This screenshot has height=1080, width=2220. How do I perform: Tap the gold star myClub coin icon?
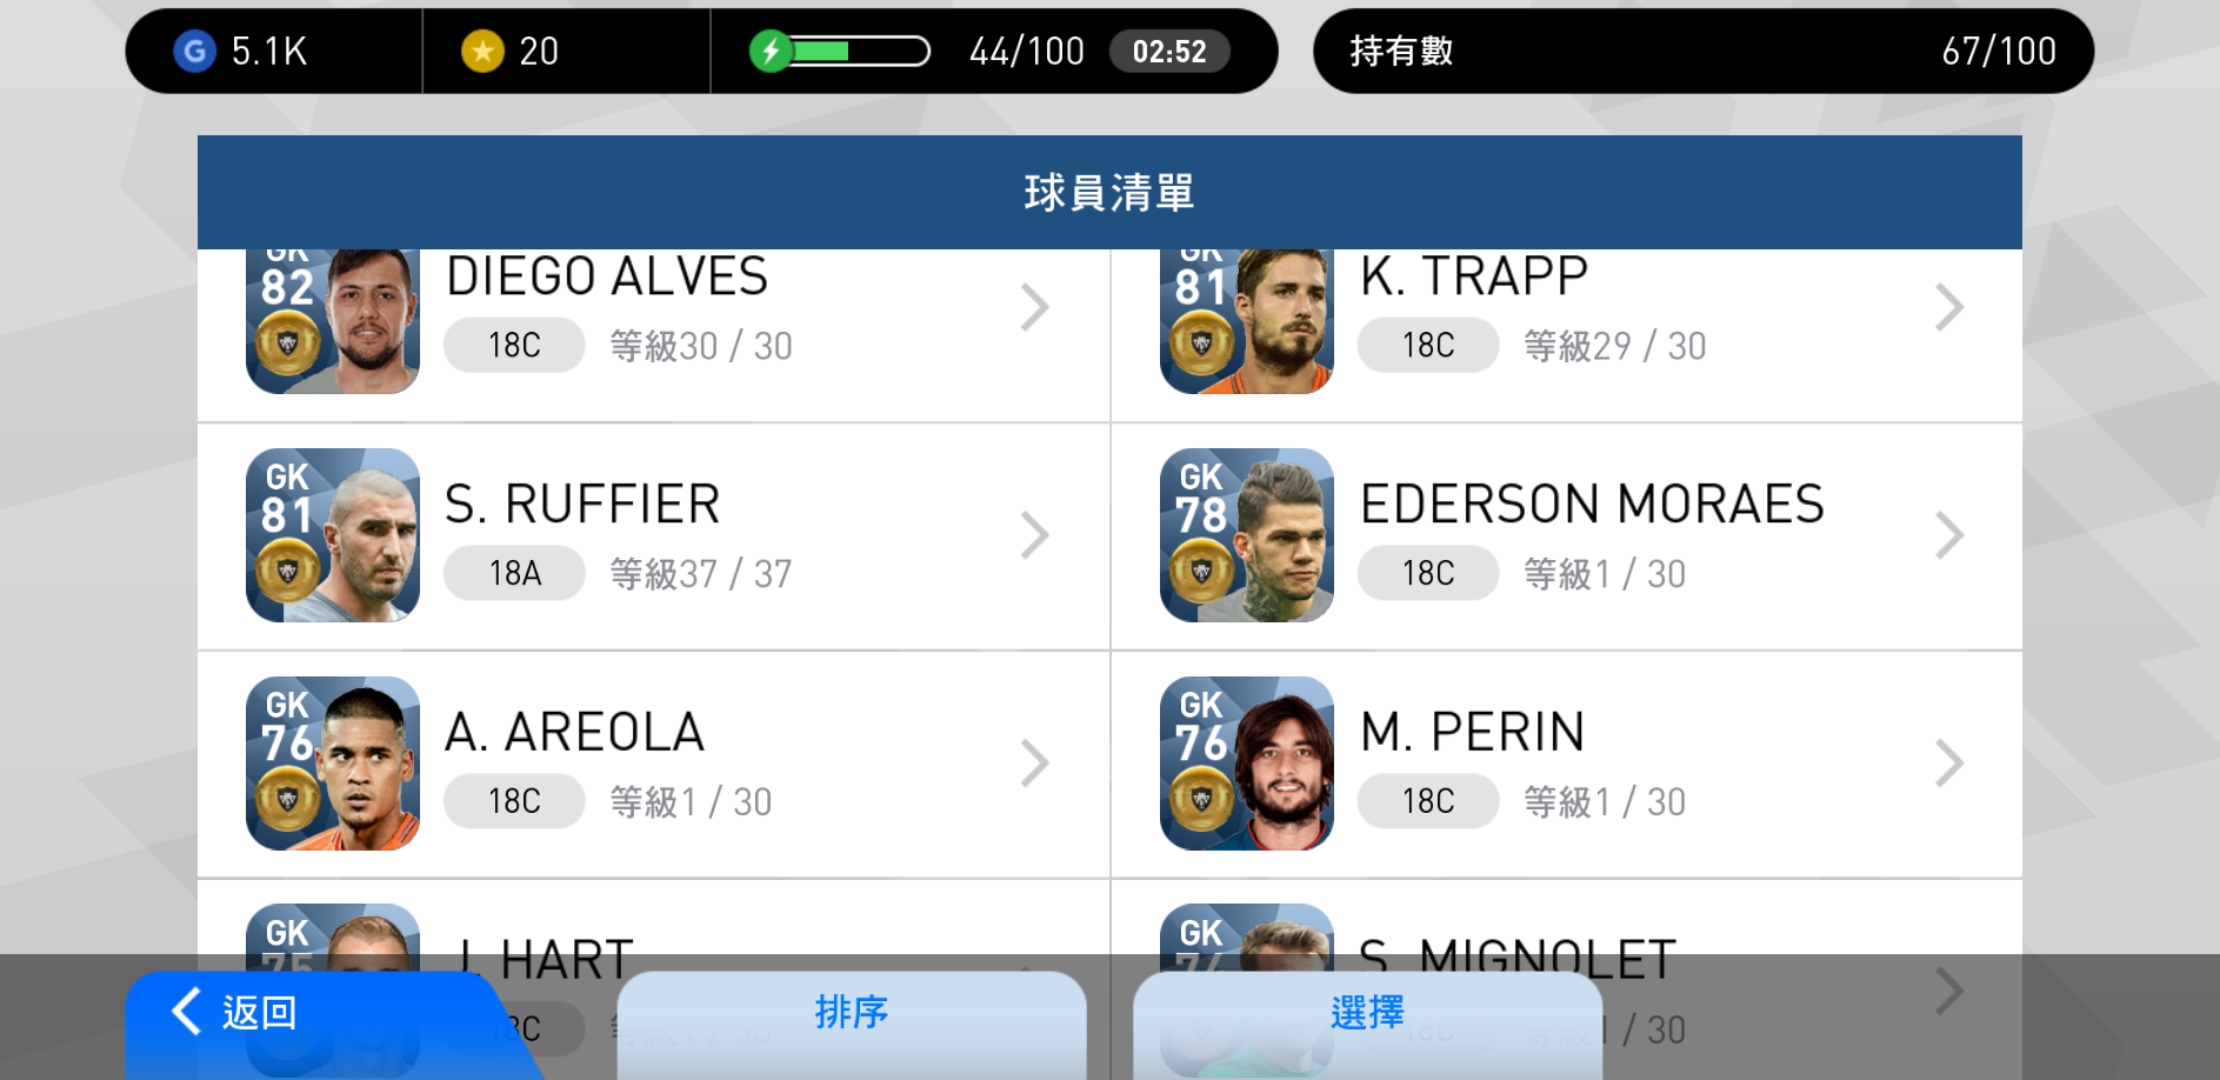483,51
